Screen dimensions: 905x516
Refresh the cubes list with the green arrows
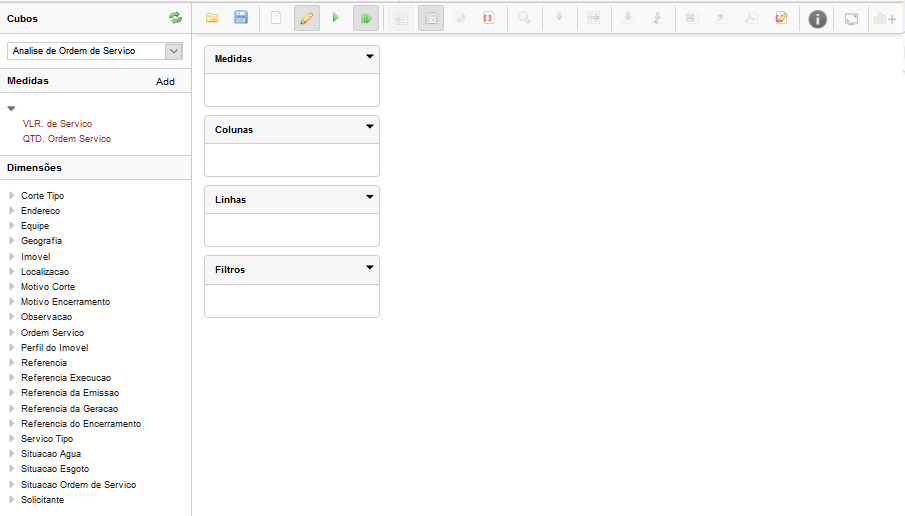click(176, 18)
